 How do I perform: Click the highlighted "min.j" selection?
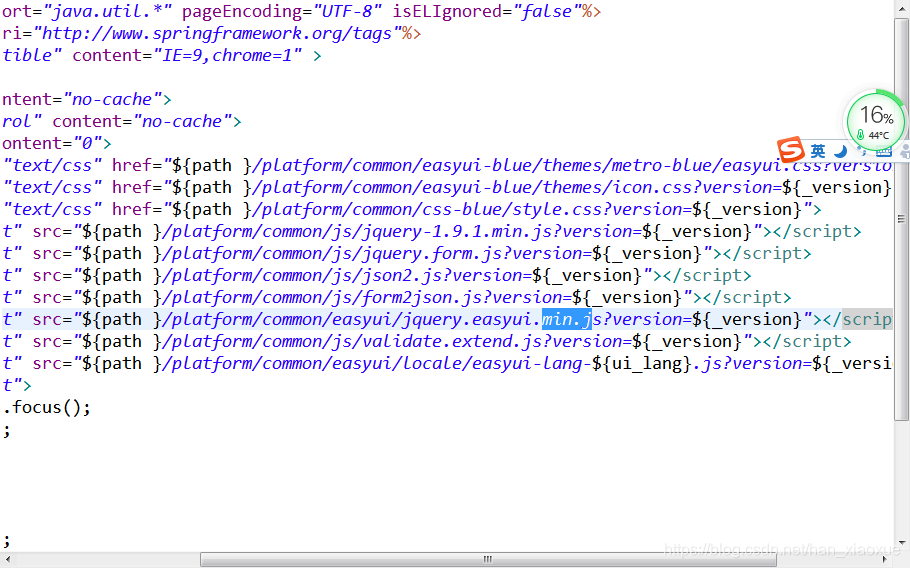tap(566, 319)
